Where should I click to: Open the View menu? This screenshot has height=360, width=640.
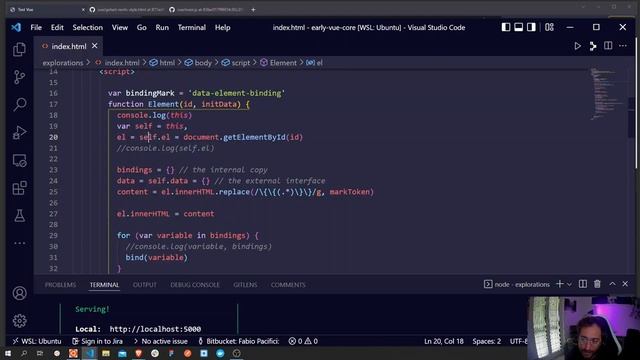(120, 27)
